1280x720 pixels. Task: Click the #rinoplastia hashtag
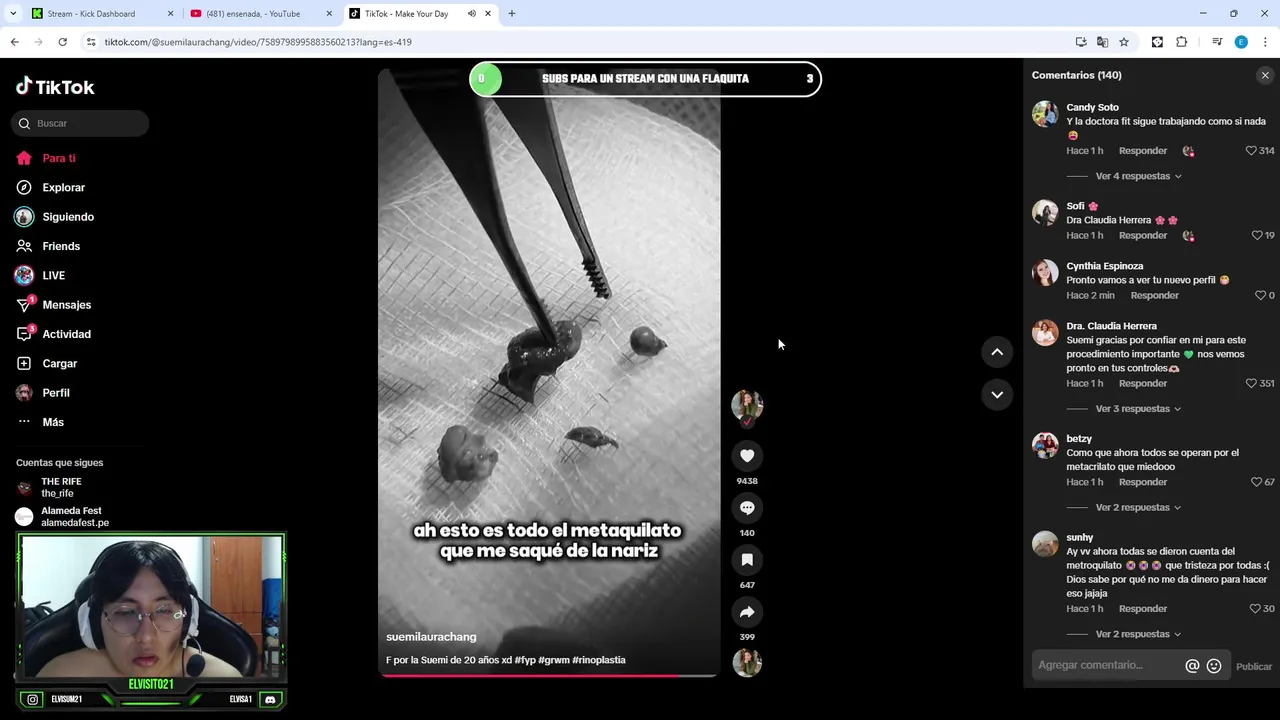coord(599,660)
